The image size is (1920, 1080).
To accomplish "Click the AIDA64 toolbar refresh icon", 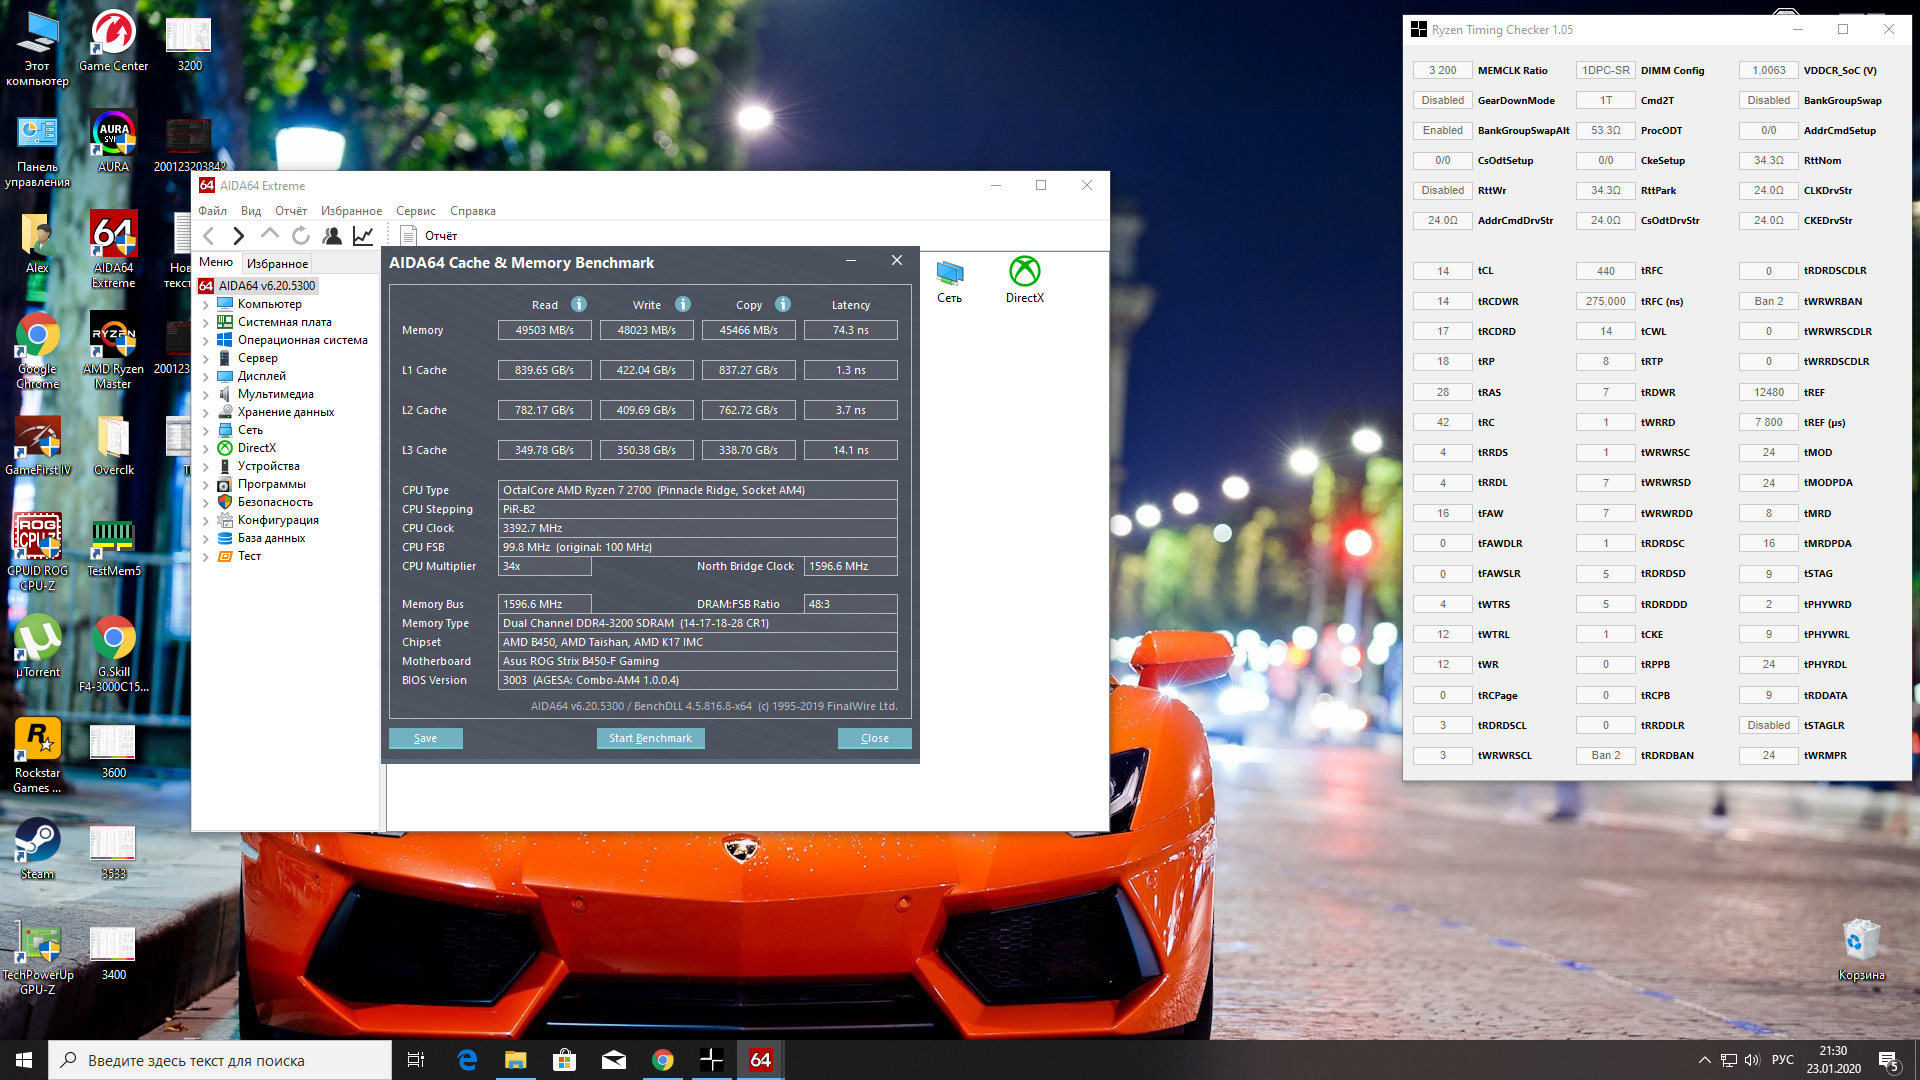I will pyautogui.click(x=300, y=236).
